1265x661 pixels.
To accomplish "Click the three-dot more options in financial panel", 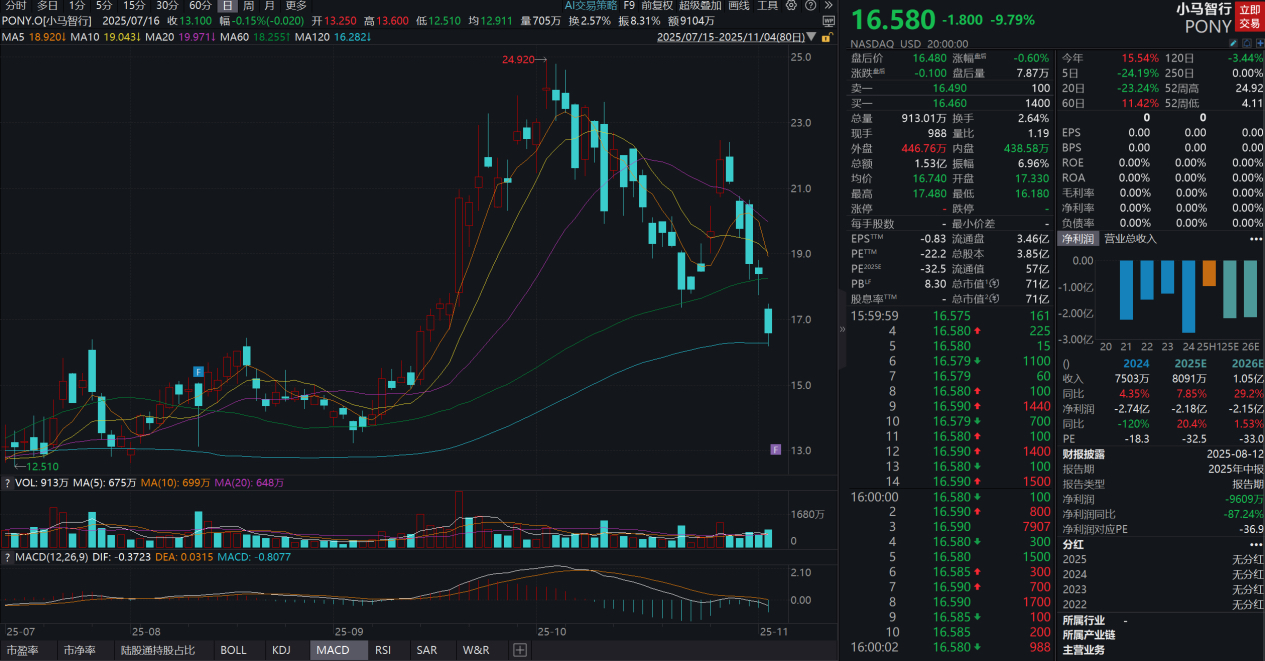I will pyautogui.click(x=1255, y=239).
